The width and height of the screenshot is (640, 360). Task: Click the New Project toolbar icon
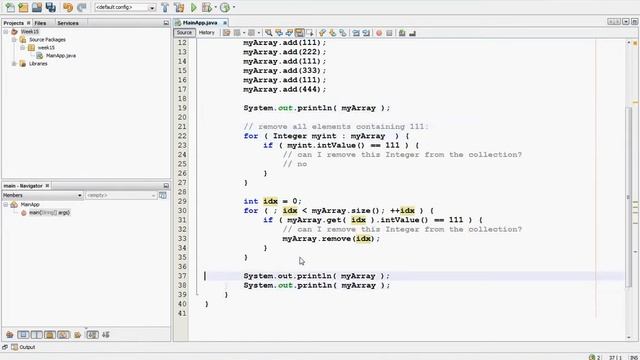23,7
